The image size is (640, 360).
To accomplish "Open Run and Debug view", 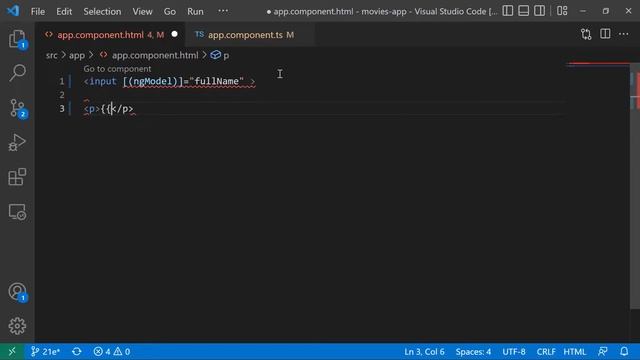I will [17, 142].
